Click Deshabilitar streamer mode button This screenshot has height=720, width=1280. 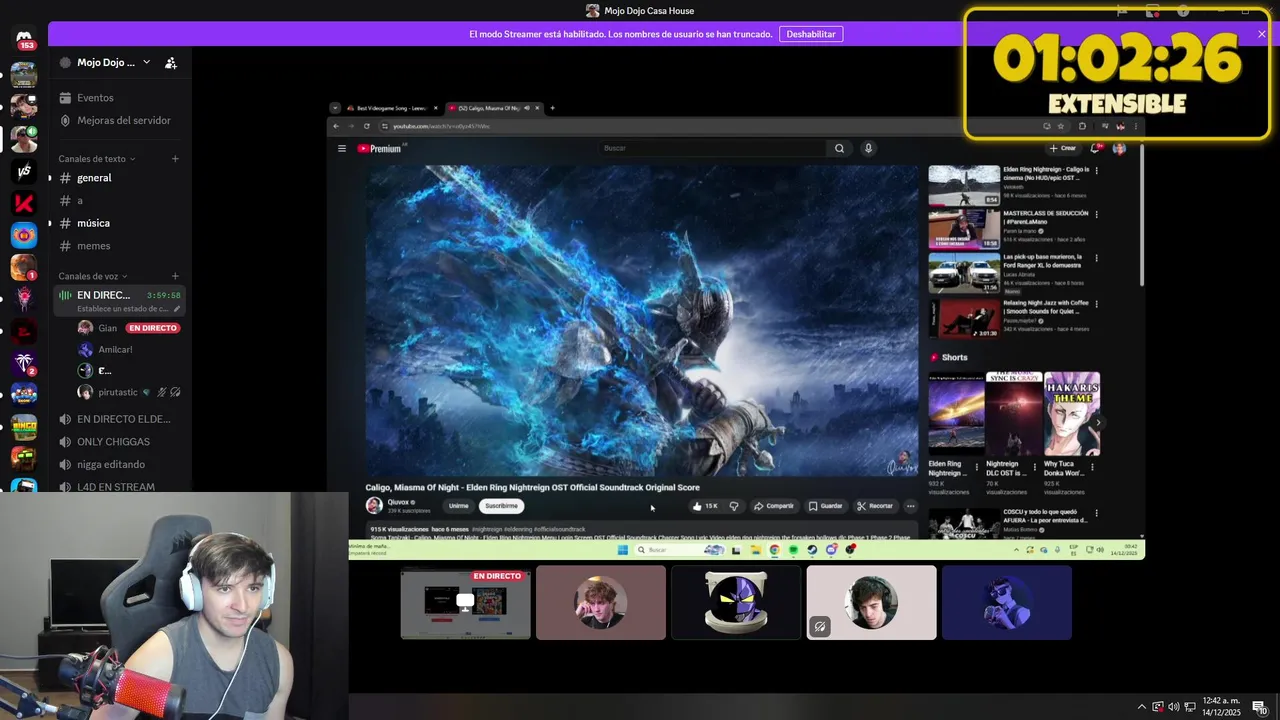point(811,34)
